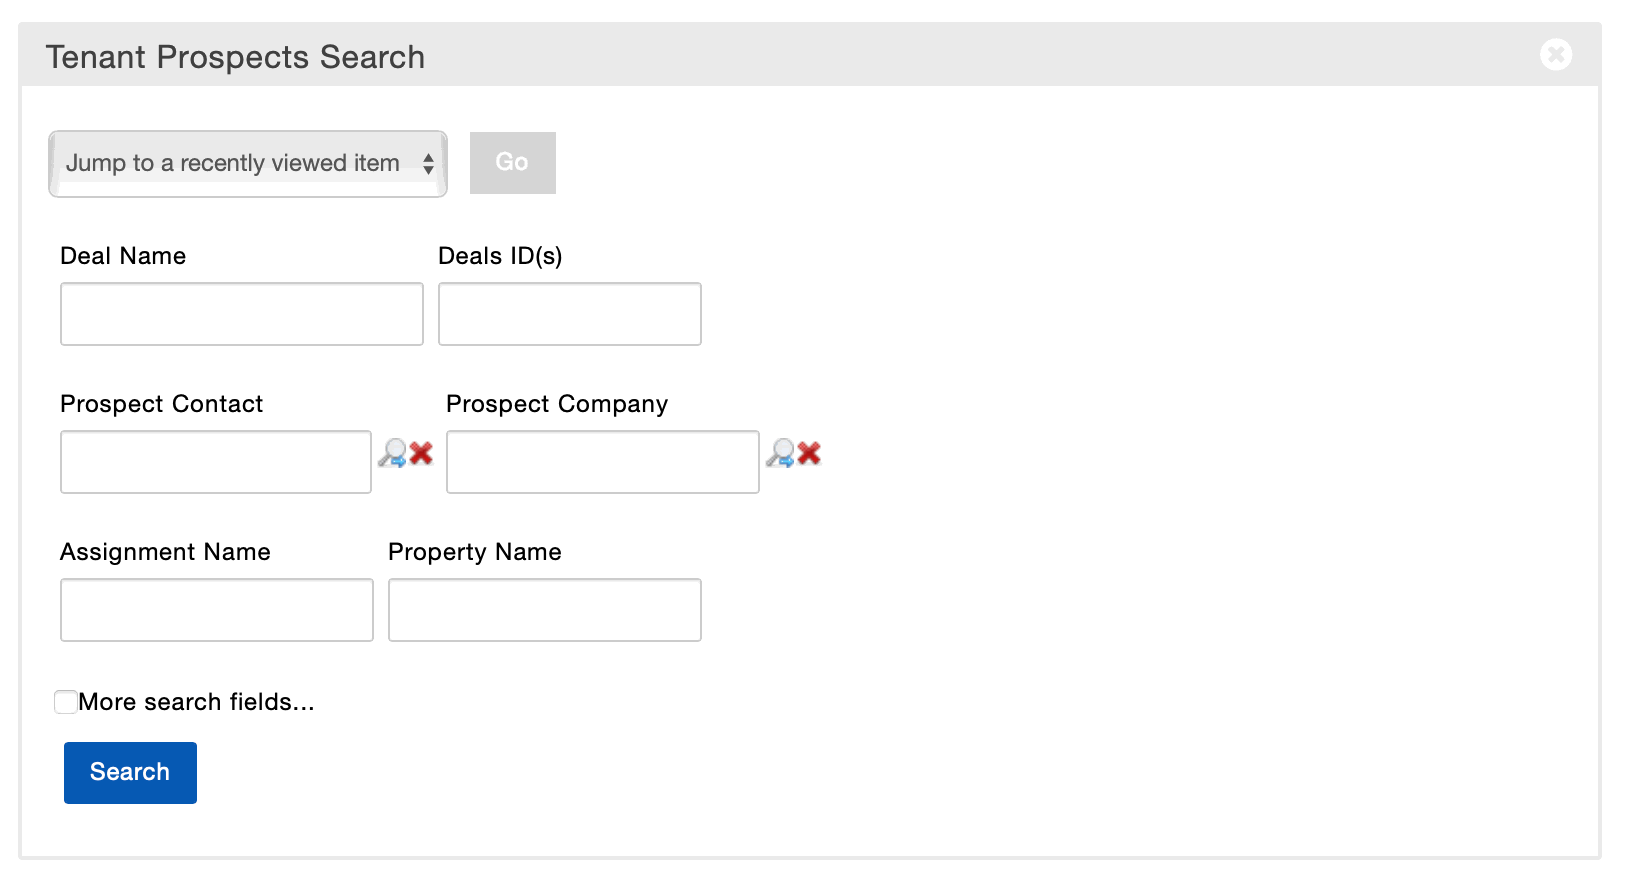Viewport: 1630px width, 890px height.
Task: Click the "More search fields..." label text
Action: click(x=196, y=702)
